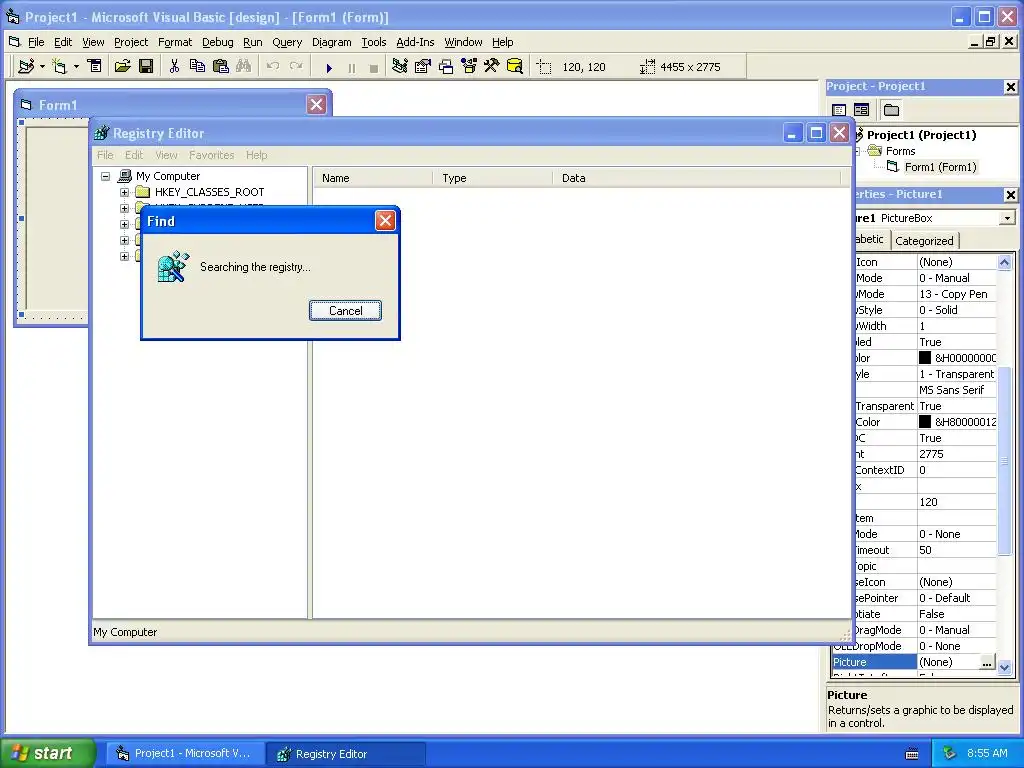1024x768 pixels.
Task: Close the Find dialog with X
Action: pos(385,221)
